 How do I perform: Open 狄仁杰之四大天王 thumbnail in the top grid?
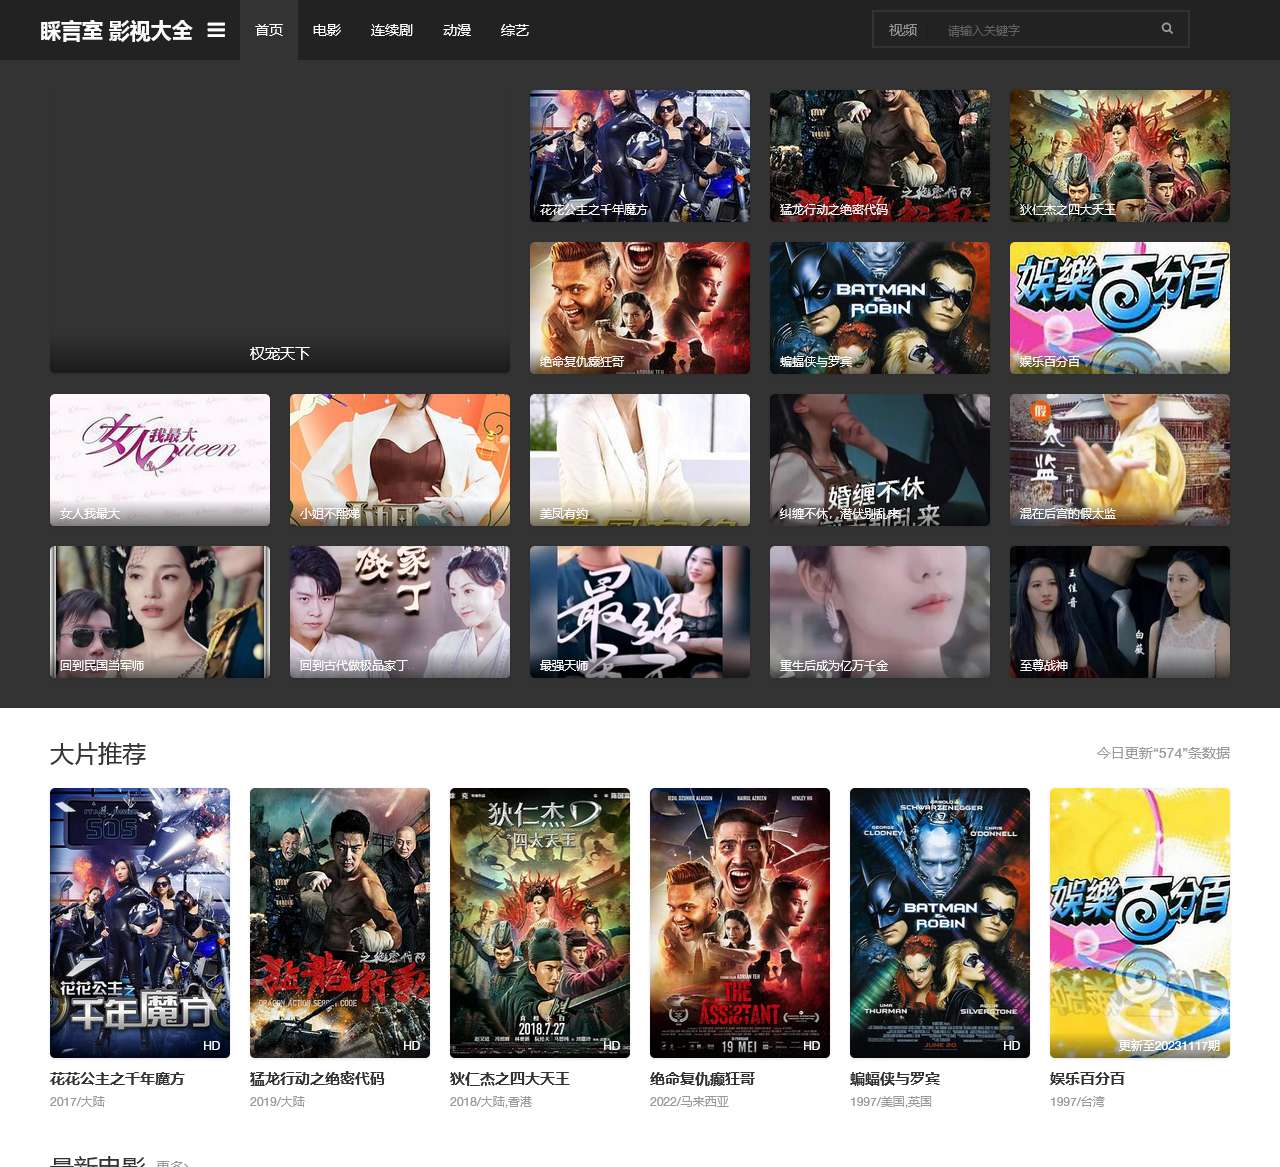click(1120, 156)
